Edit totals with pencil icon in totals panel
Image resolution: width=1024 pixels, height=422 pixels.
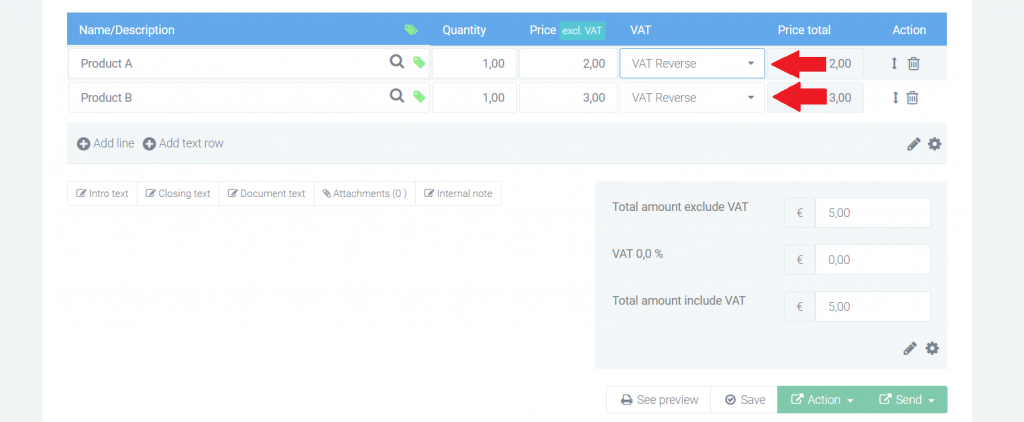click(x=910, y=349)
